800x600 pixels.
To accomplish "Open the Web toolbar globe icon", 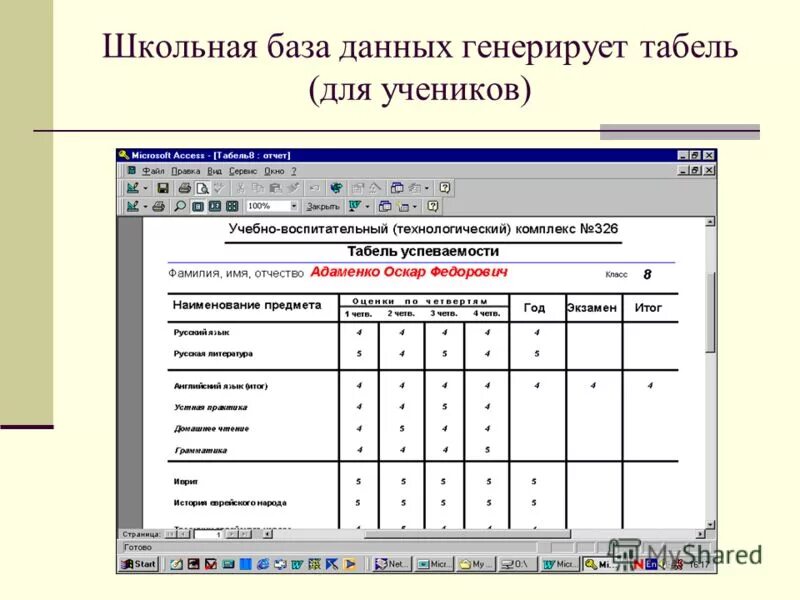I will 336,188.
